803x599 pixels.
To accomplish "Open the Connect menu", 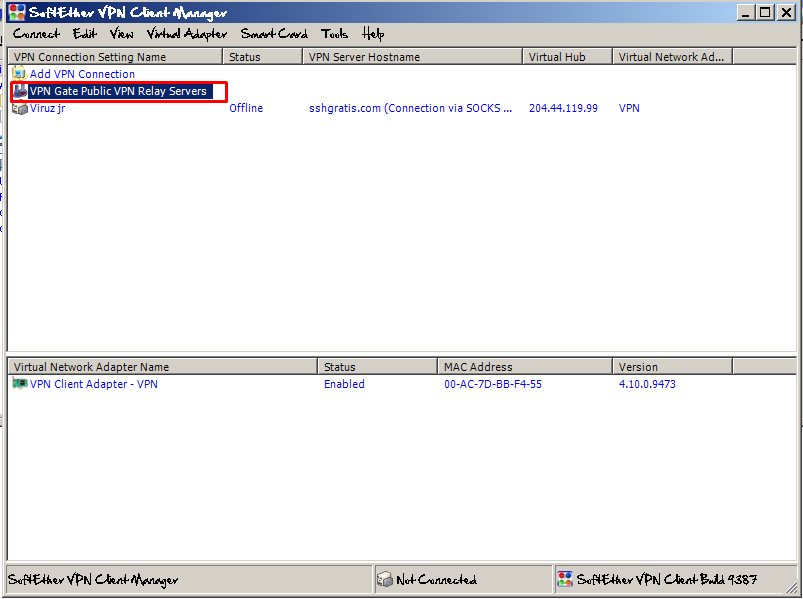I will click(36, 34).
